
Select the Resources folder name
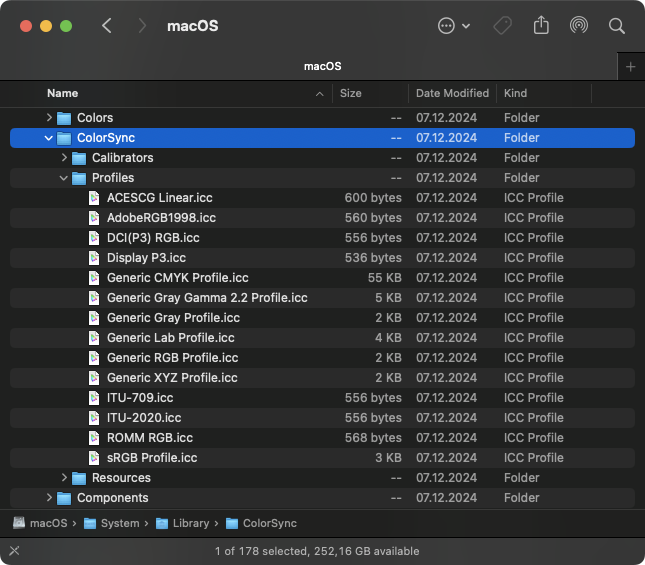[121, 478]
